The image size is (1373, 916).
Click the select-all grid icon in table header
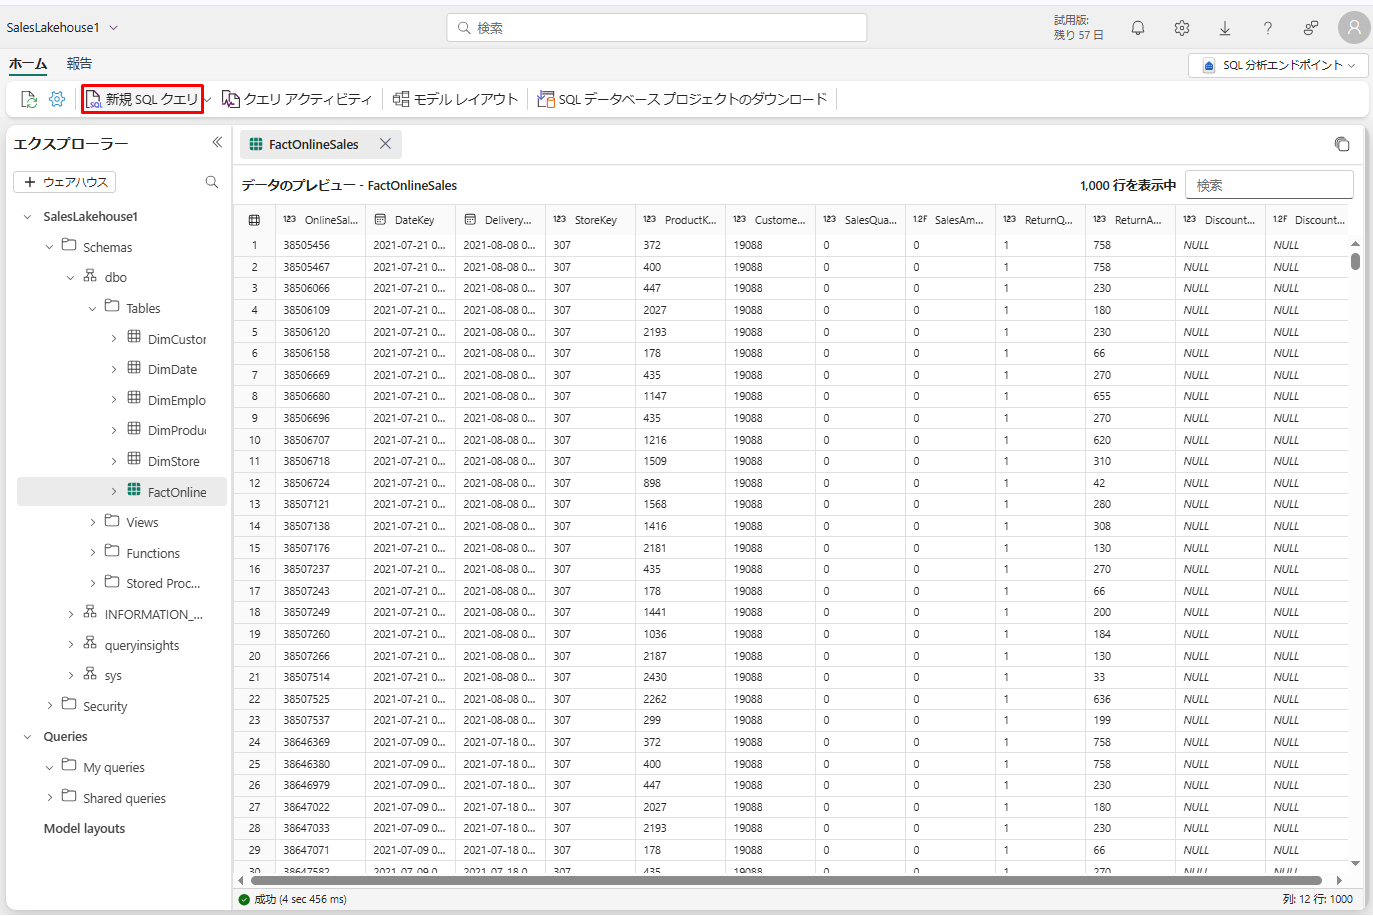(254, 220)
